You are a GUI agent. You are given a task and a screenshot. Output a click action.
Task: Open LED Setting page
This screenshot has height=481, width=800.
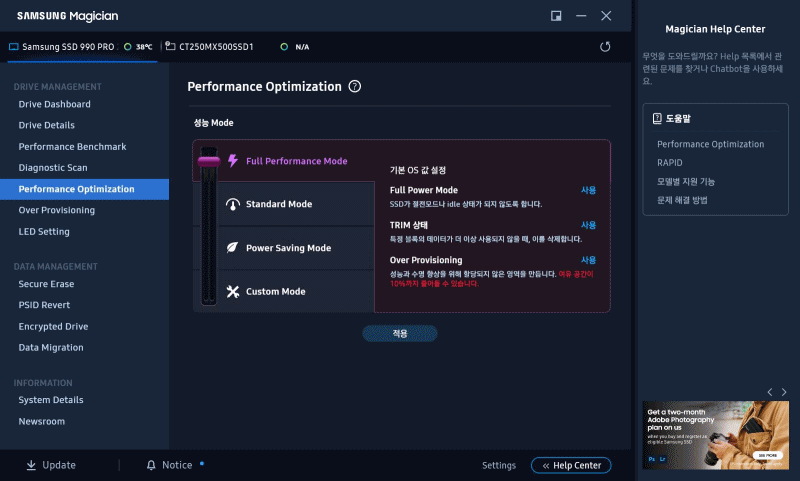pos(44,232)
